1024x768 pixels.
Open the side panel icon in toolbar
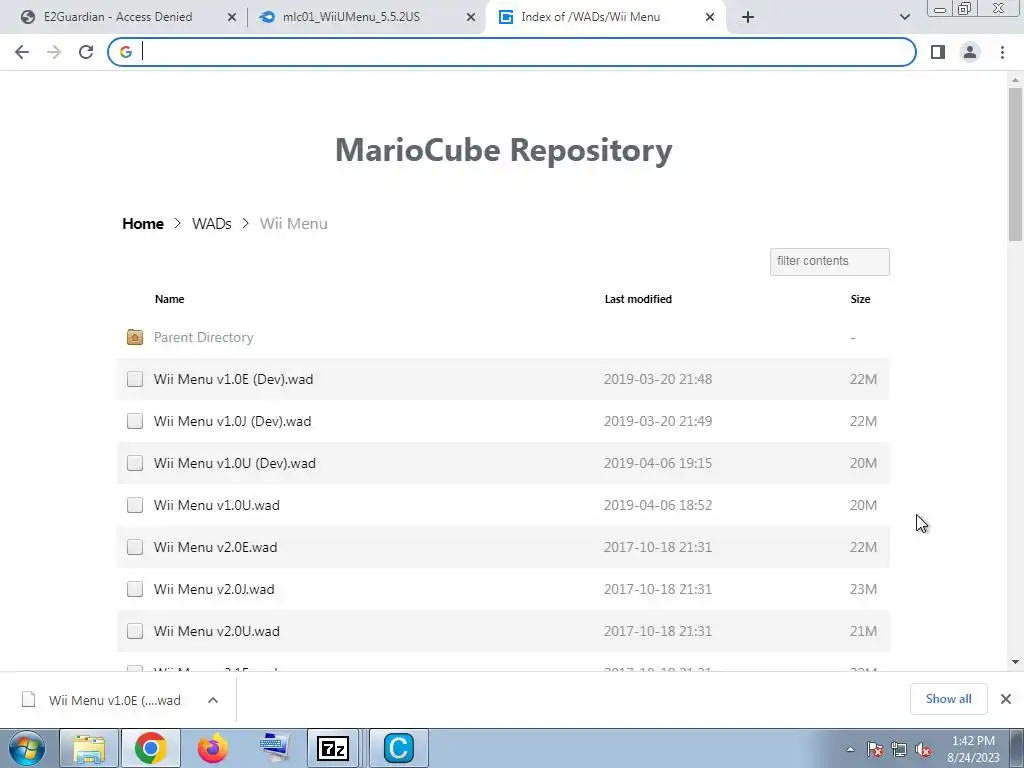938,52
